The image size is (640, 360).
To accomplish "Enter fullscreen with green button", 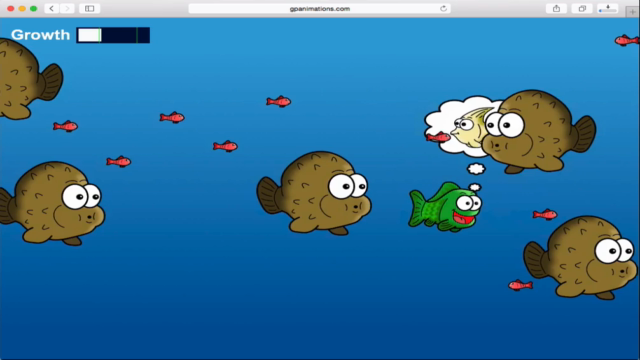I will [33, 9].
